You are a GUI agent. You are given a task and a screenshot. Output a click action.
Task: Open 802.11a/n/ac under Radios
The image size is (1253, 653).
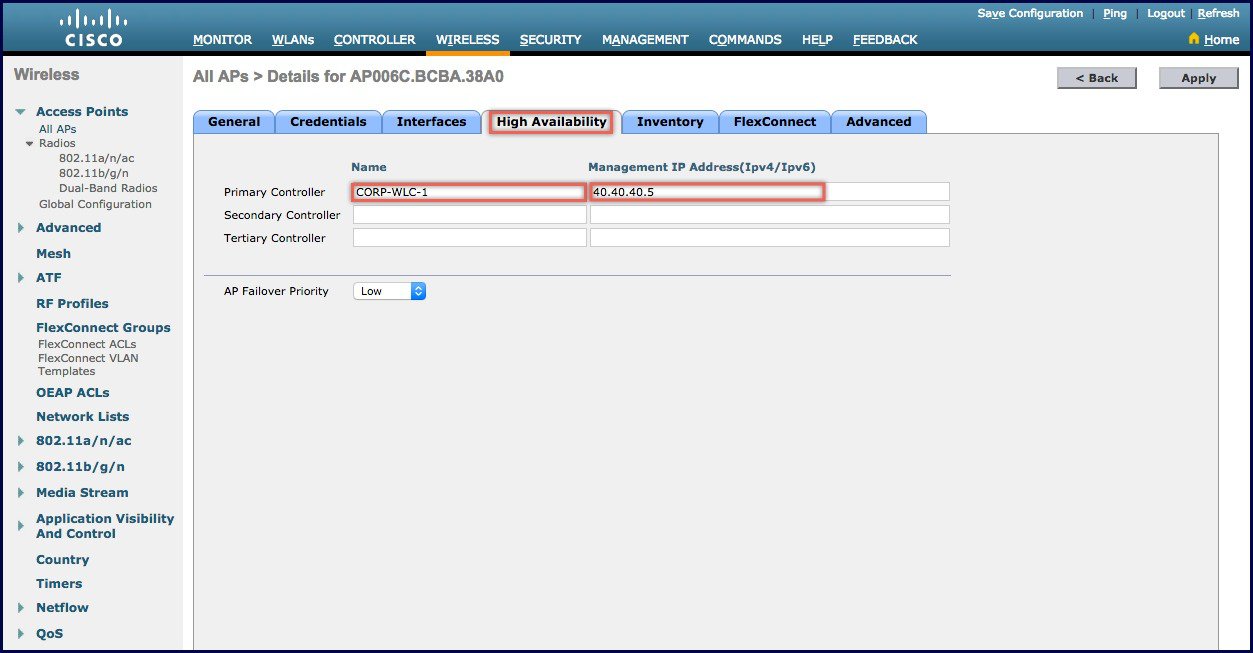tap(96, 158)
